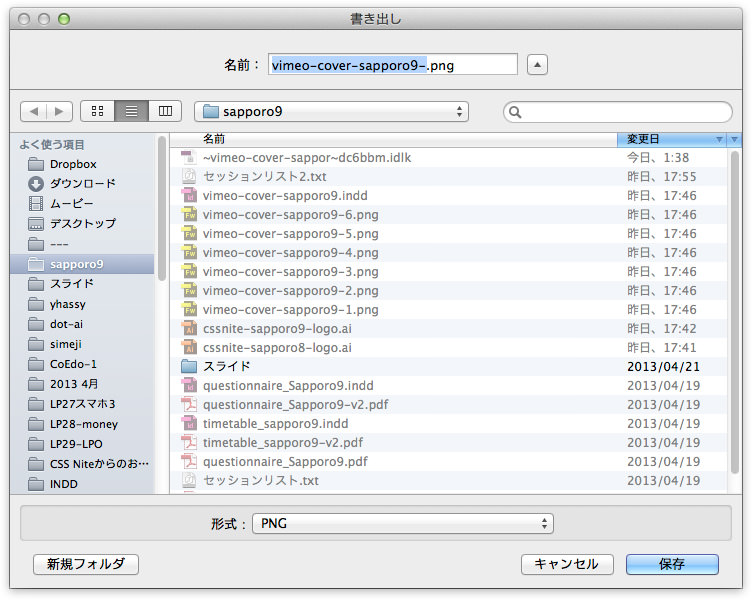Open the LP27スマホ3 sidebar folder
752x600 pixels.
[82, 404]
